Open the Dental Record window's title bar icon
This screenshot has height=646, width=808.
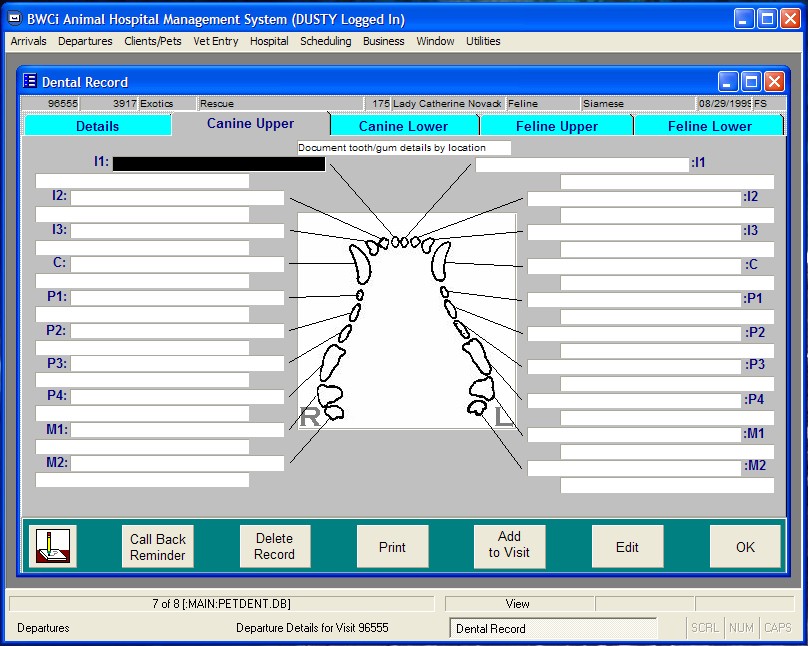tap(29, 81)
